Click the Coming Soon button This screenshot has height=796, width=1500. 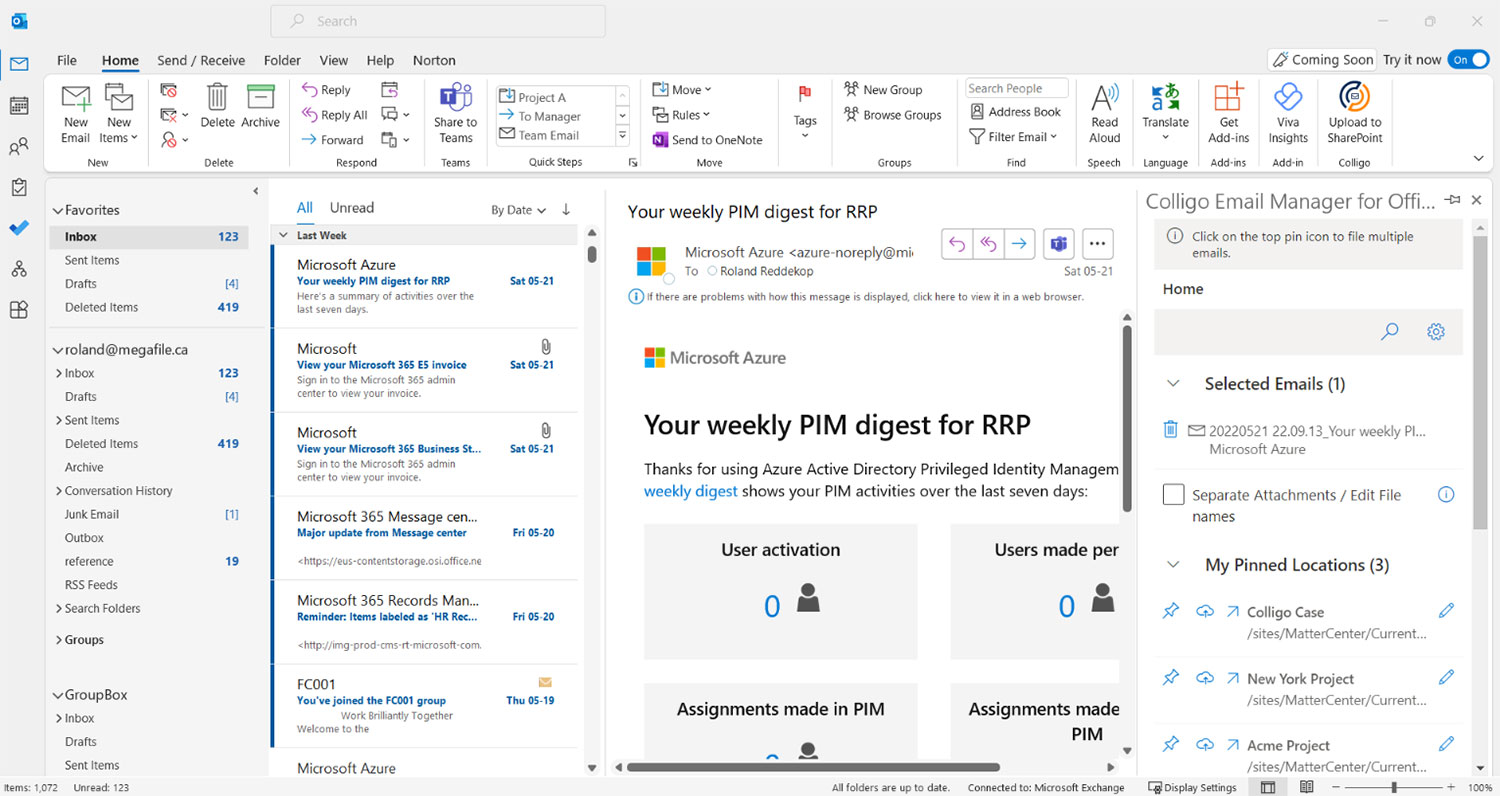tap(1322, 60)
